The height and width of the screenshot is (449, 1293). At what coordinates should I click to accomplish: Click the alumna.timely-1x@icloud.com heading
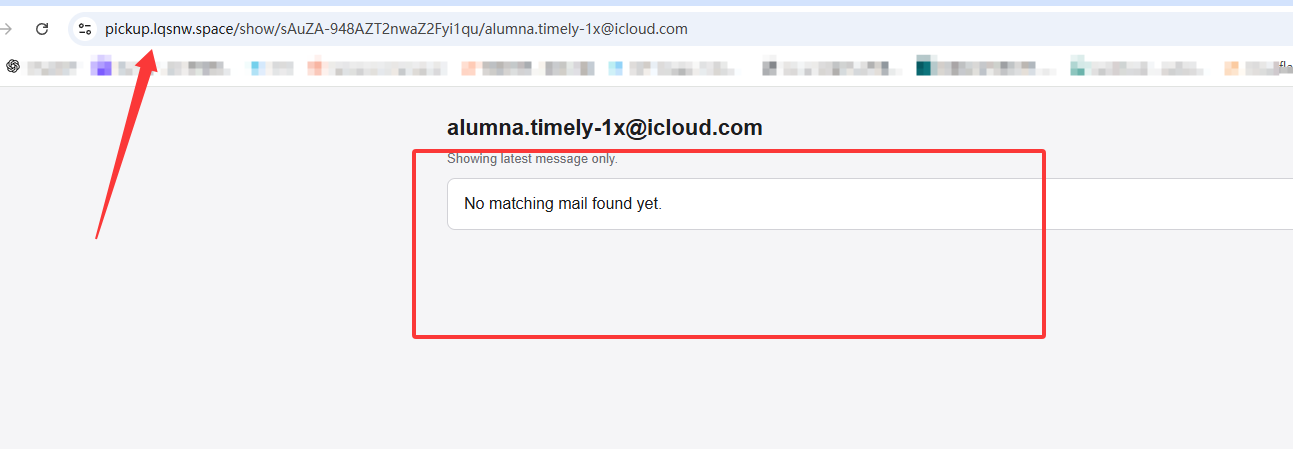[605, 128]
